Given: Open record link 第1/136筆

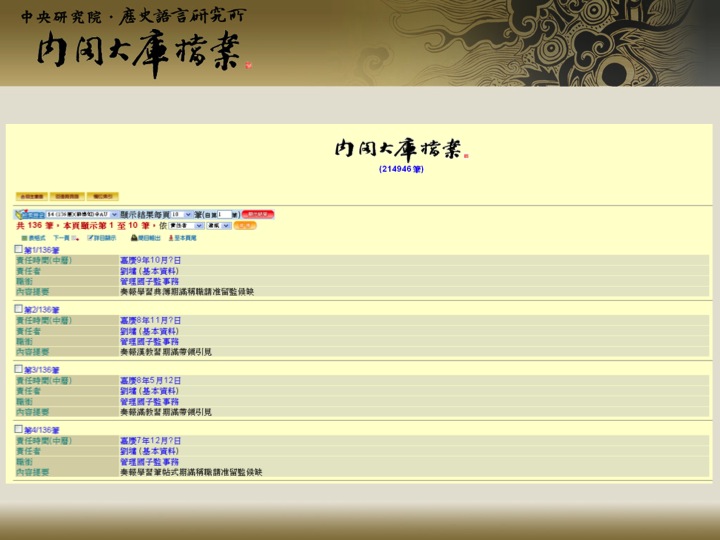Looking at the screenshot, I should (42, 250).
